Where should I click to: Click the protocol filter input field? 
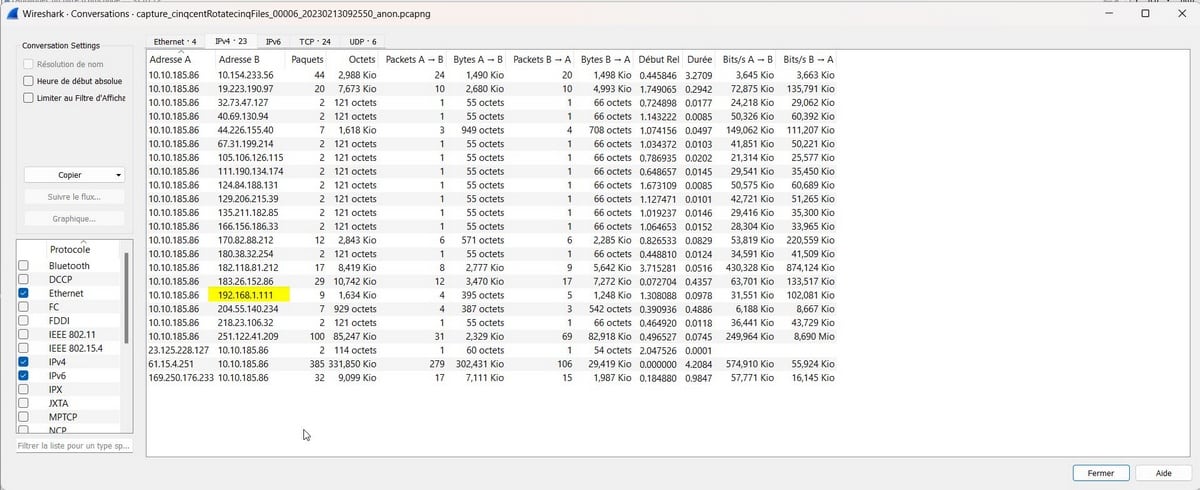[x=74, y=445]
